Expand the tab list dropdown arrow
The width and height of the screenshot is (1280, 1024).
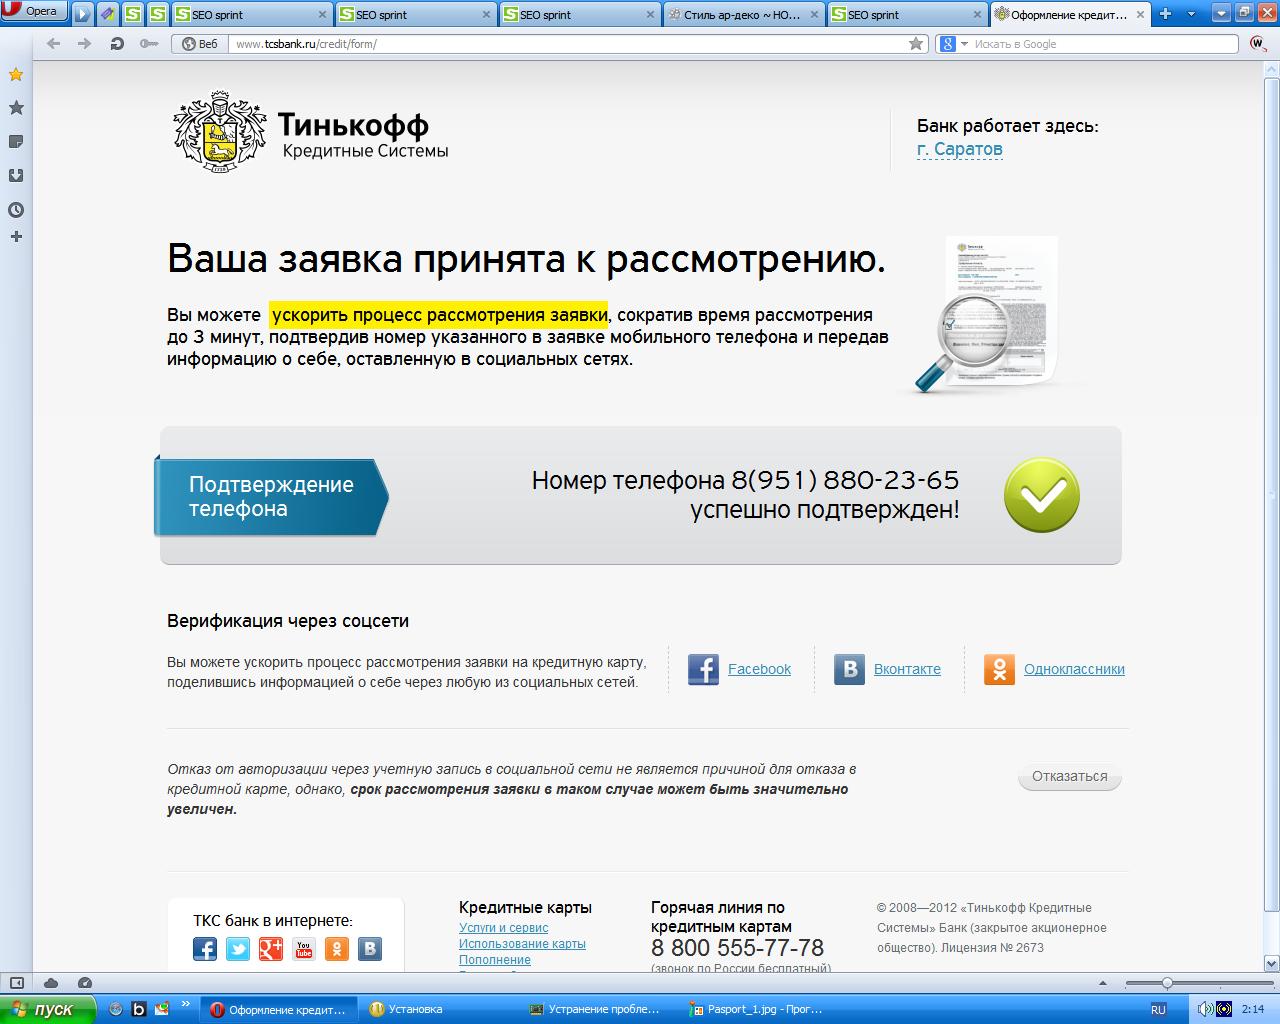click(1190, 14)
